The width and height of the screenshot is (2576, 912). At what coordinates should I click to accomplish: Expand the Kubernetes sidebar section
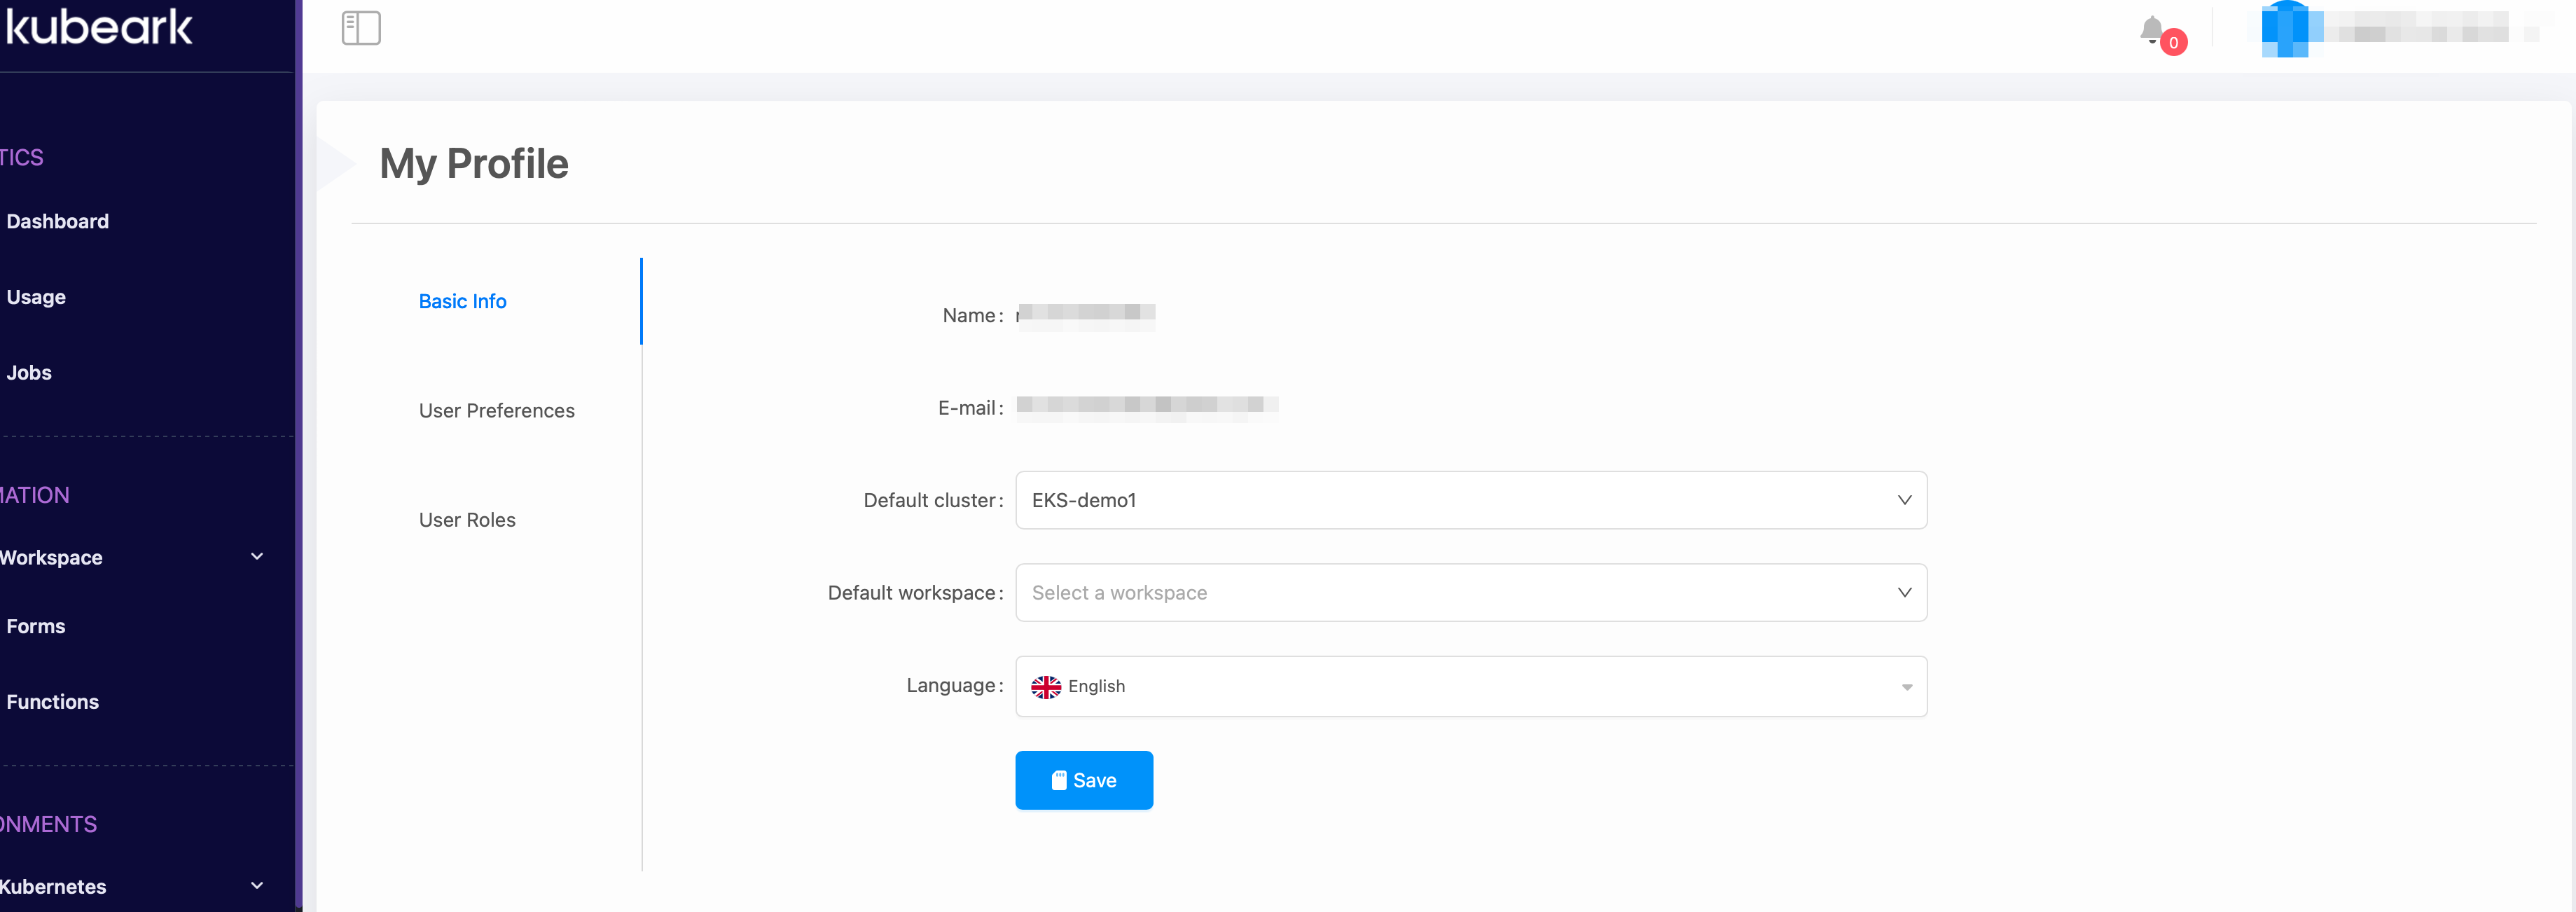coord(130,886)
